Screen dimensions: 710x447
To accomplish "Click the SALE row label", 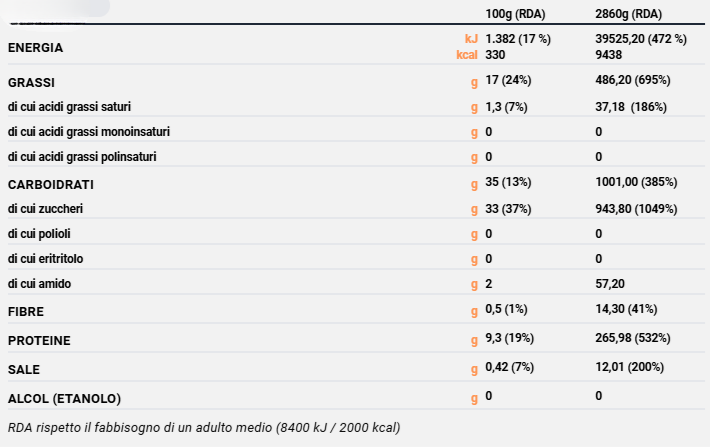I will click(x=24, y=369).
